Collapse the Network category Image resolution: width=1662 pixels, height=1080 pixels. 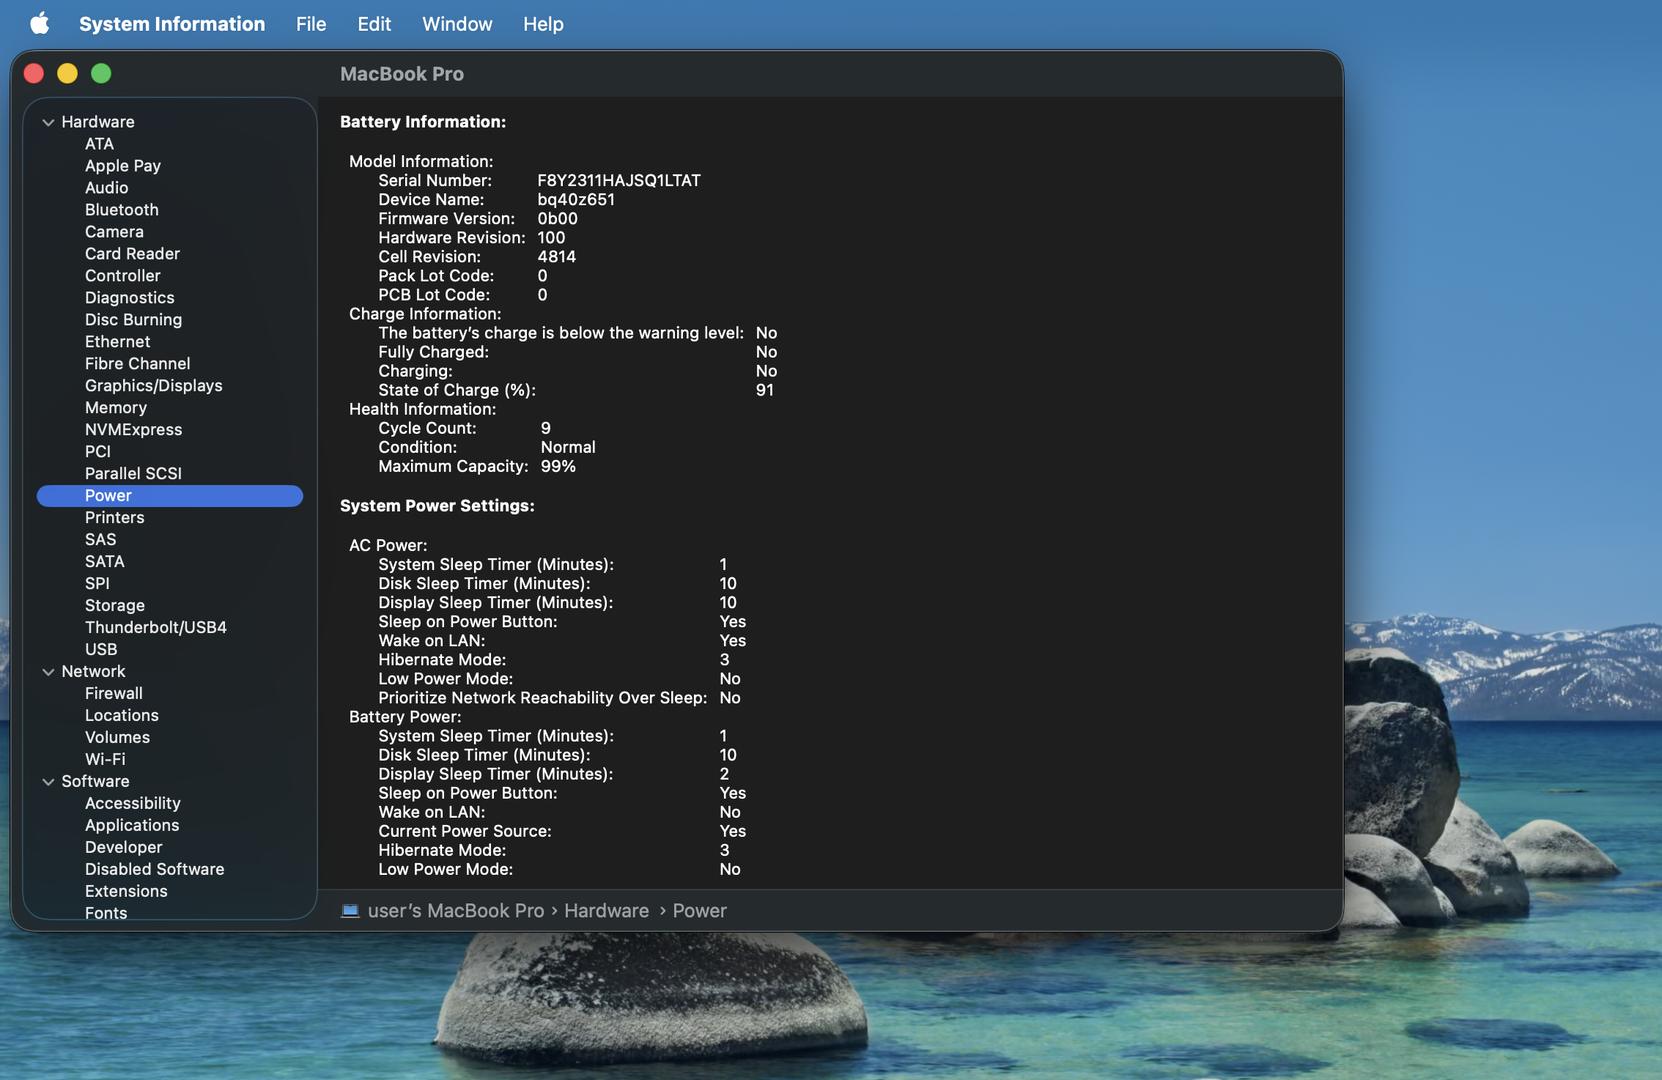[x=48, y=672]
